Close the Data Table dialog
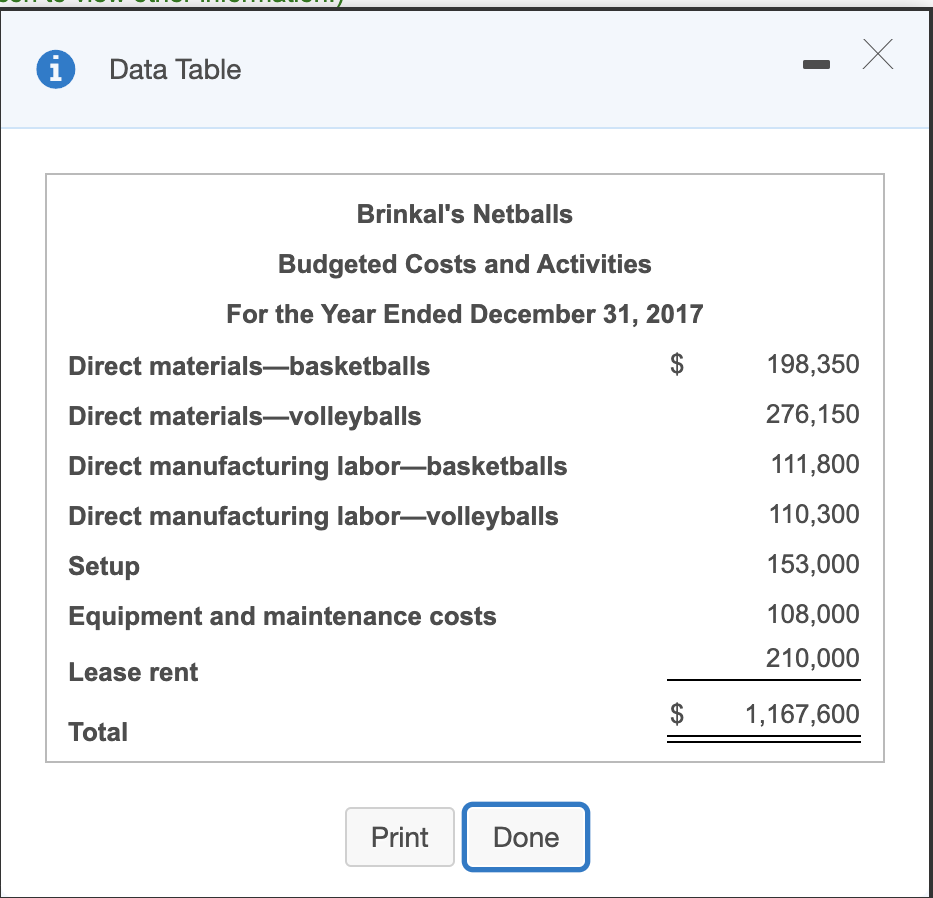933x898 pixels. [877, 55]
